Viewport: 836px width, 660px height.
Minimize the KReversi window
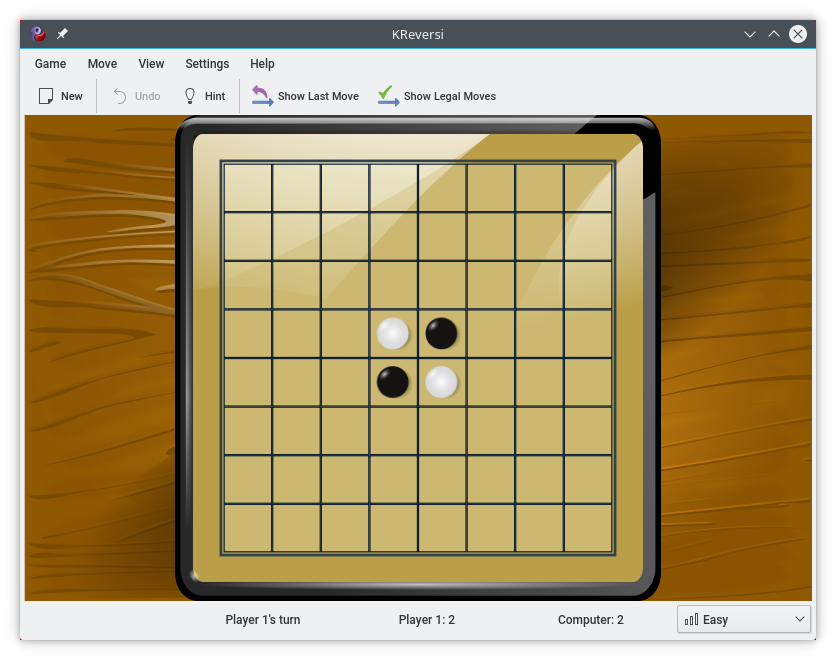750,34
